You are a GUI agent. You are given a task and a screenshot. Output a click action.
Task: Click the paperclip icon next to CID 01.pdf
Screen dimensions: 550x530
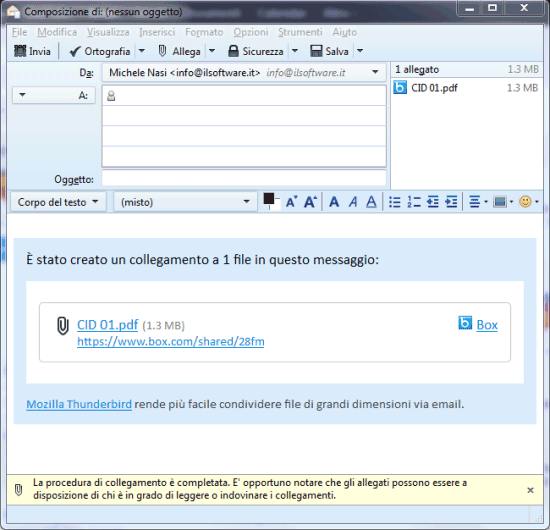pyautogui.click(x=63, y=326)
